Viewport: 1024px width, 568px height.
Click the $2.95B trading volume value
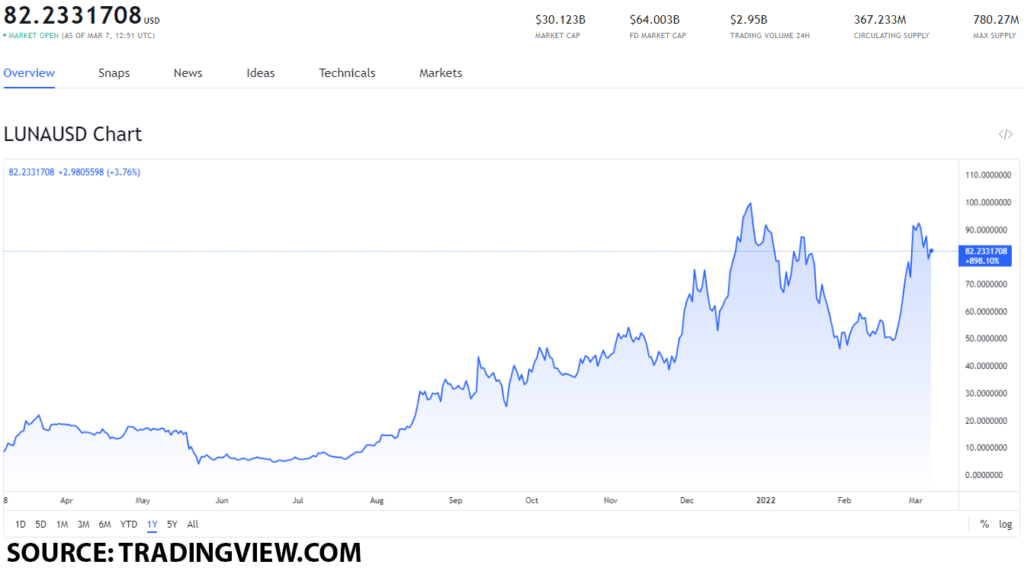click(x=748, y=20)
